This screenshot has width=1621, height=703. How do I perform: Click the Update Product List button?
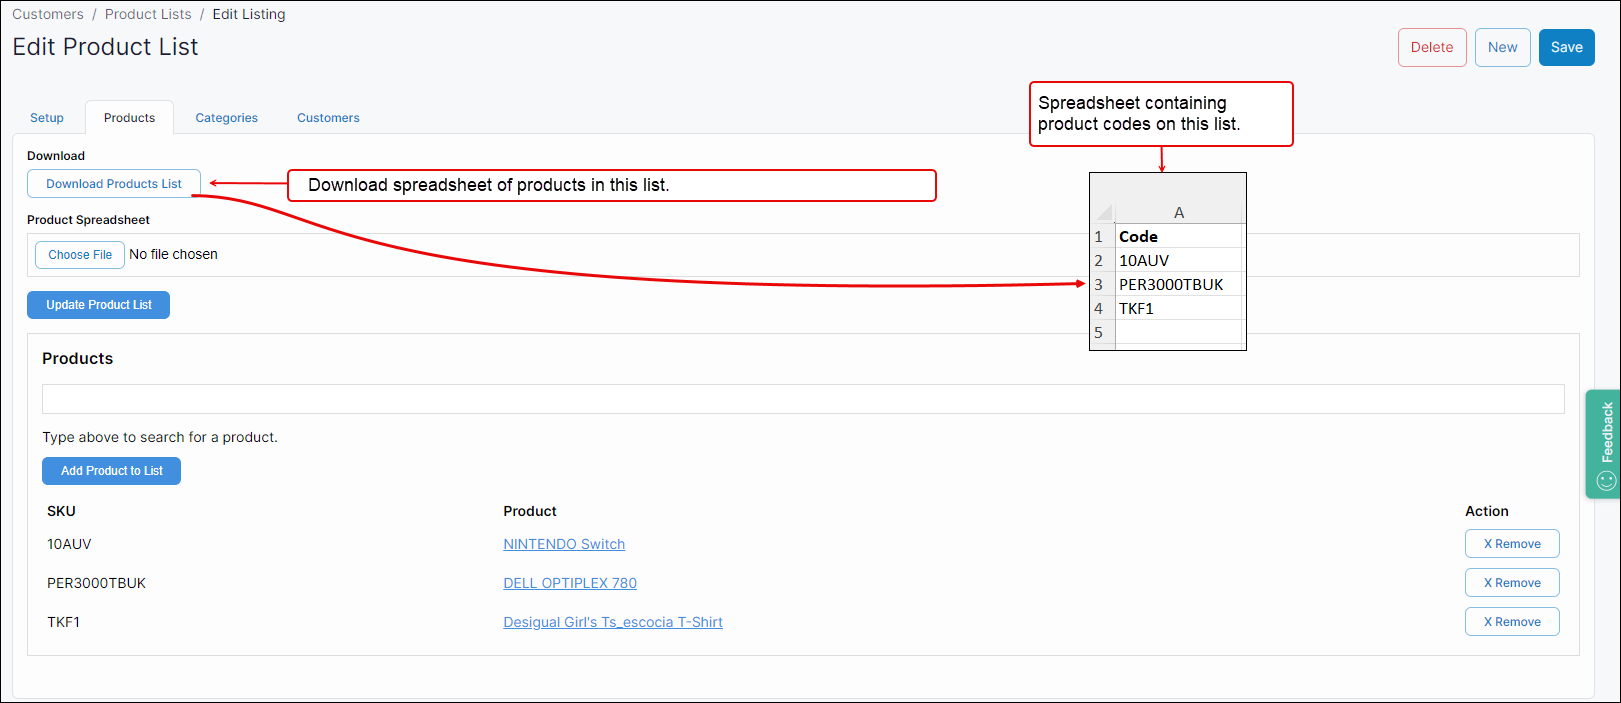pyautogui.click(x=98, y=305)
